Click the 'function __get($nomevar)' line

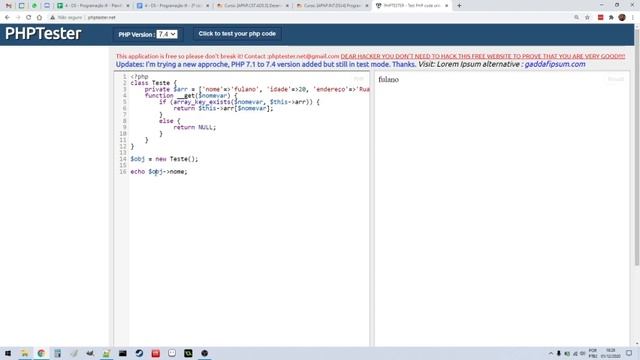click(191, 96)
